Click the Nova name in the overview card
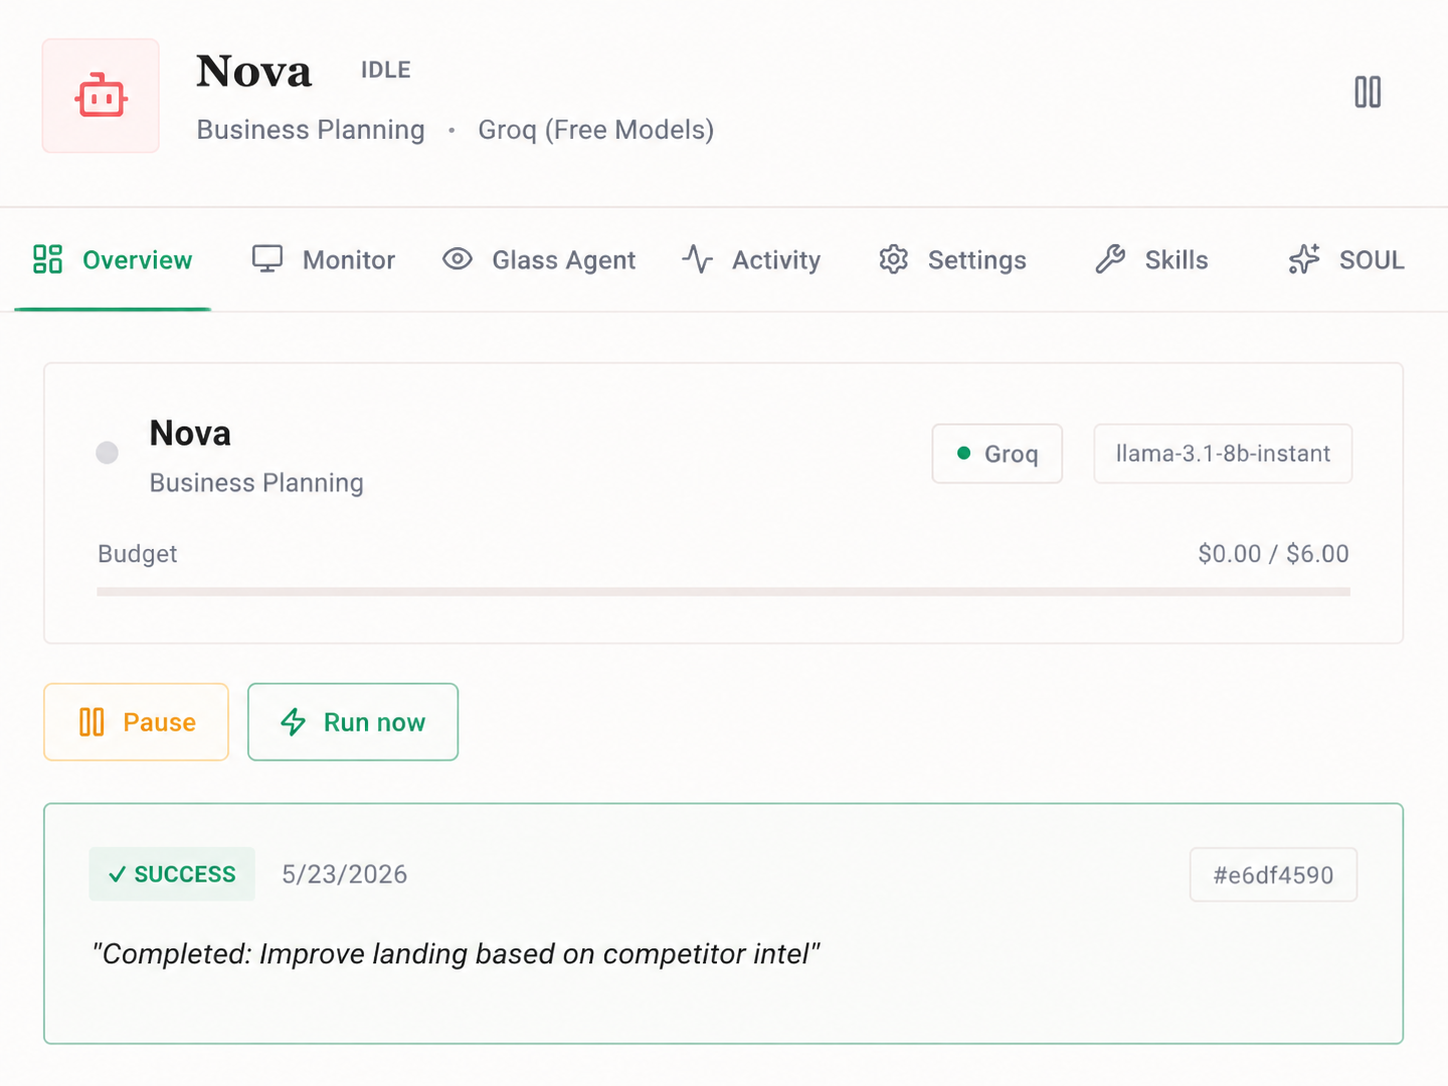 coord(190,433)
